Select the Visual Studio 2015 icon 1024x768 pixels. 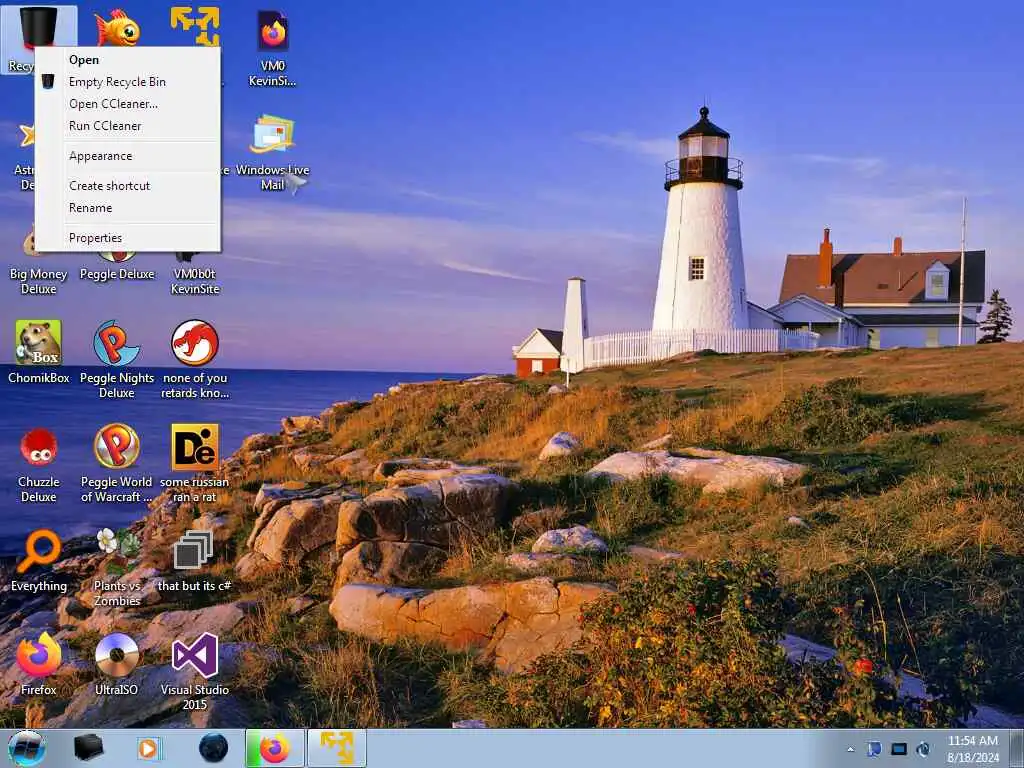[x=195, y=671]
